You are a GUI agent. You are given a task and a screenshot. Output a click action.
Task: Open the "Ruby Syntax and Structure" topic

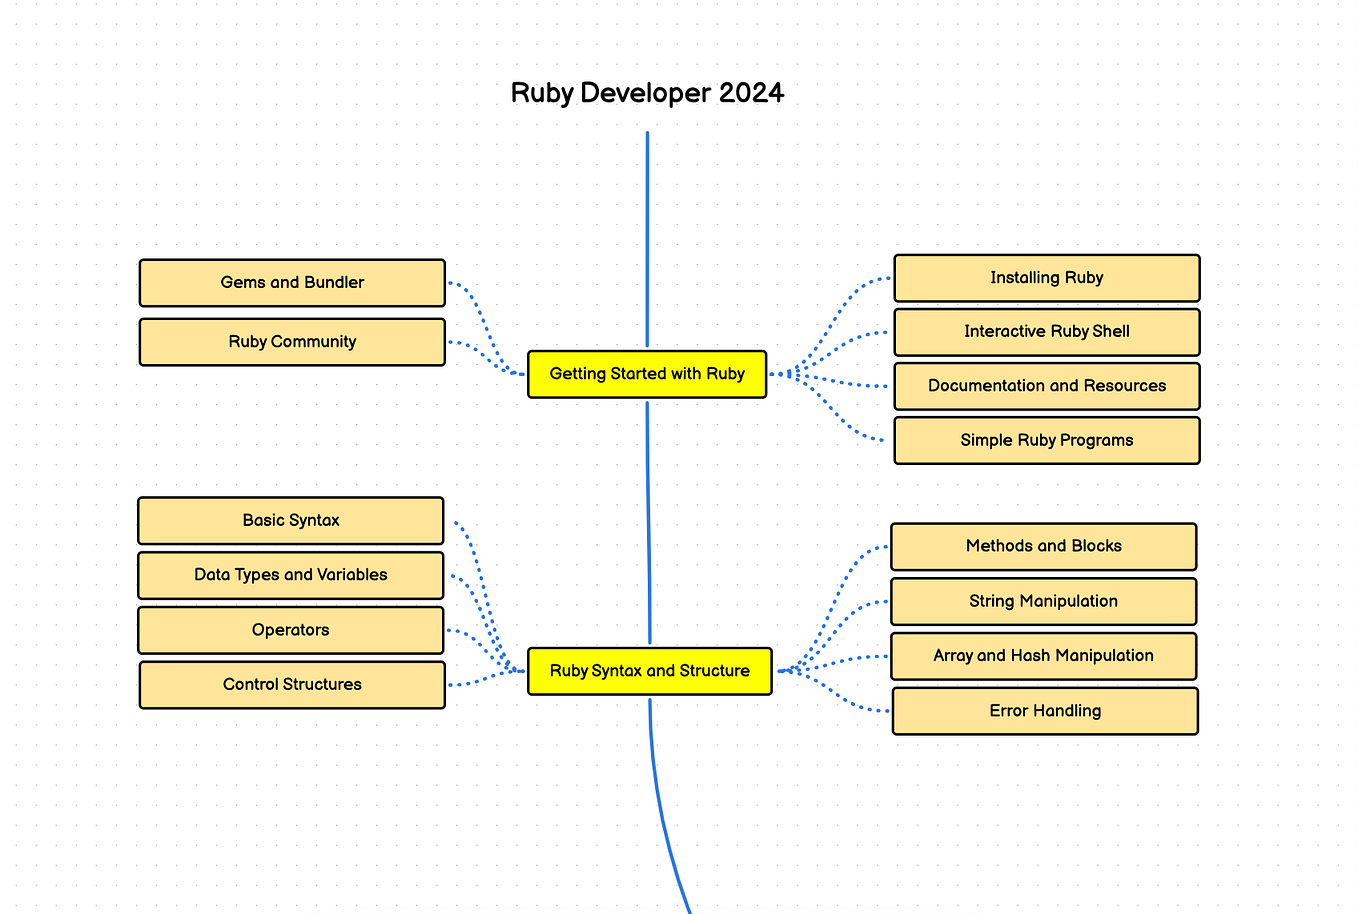coord(649,671)
